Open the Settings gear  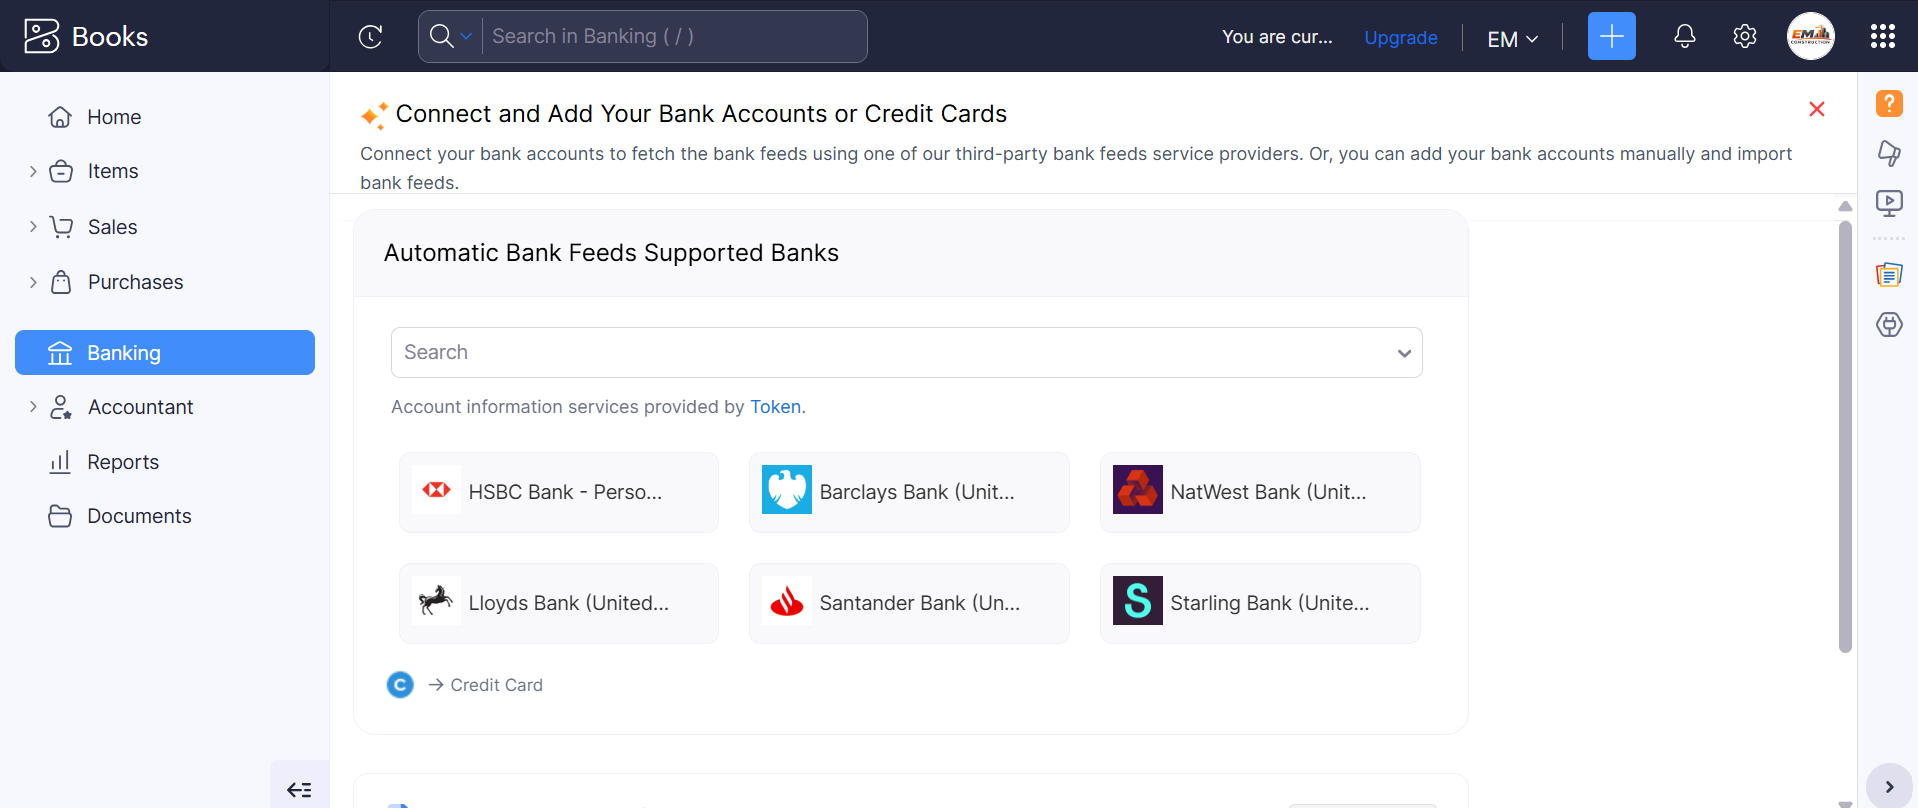[1744, 36]
